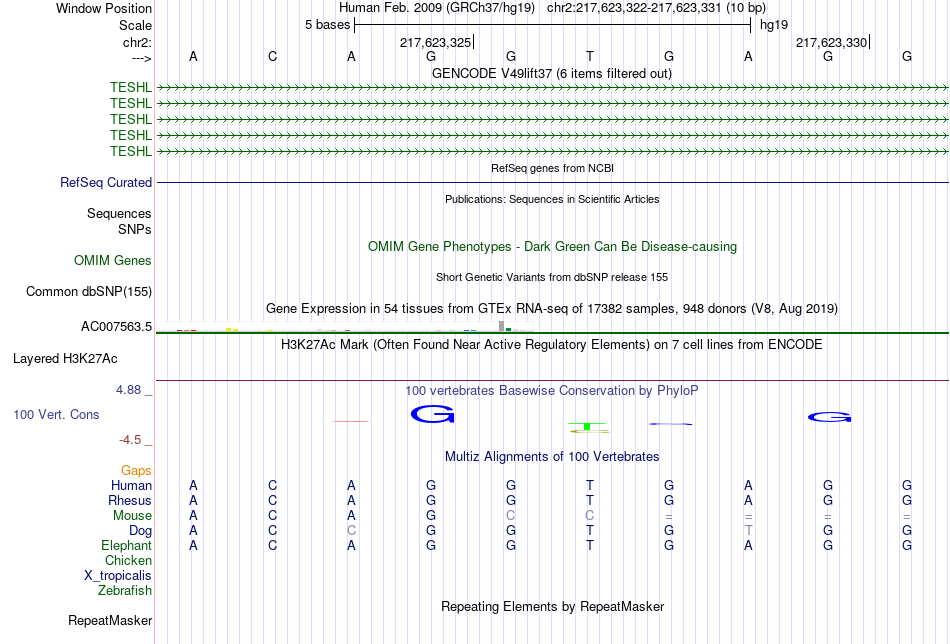Click the RepeatMasker track label
This screenshot has width=950, height=644.
pyautogui.click(x=110, y=620)
